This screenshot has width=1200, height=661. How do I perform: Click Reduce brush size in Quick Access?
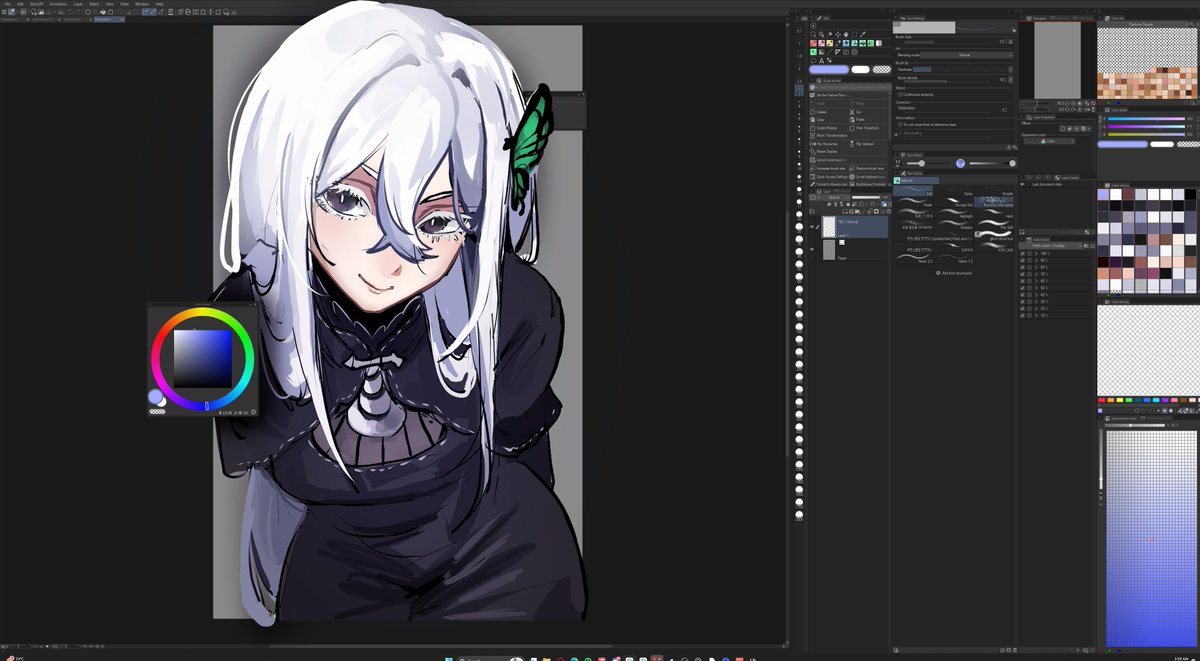tap(867, 168)
